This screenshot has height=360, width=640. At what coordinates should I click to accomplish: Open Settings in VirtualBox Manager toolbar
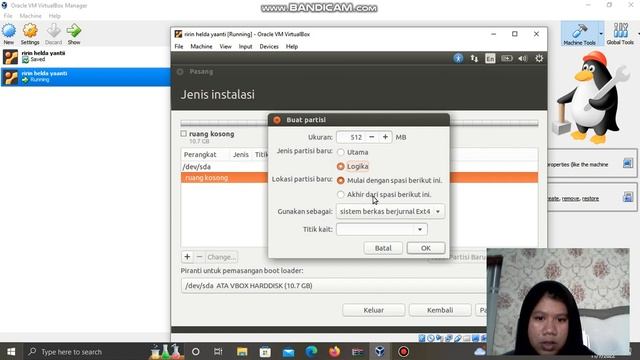[x=30, y=33]
